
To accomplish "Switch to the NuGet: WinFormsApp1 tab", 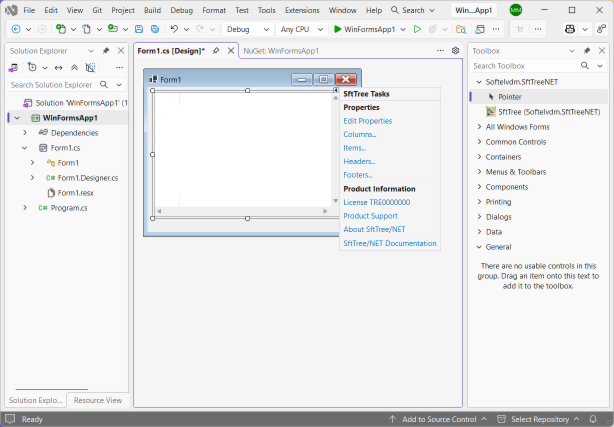I will (x=281, y=51).
